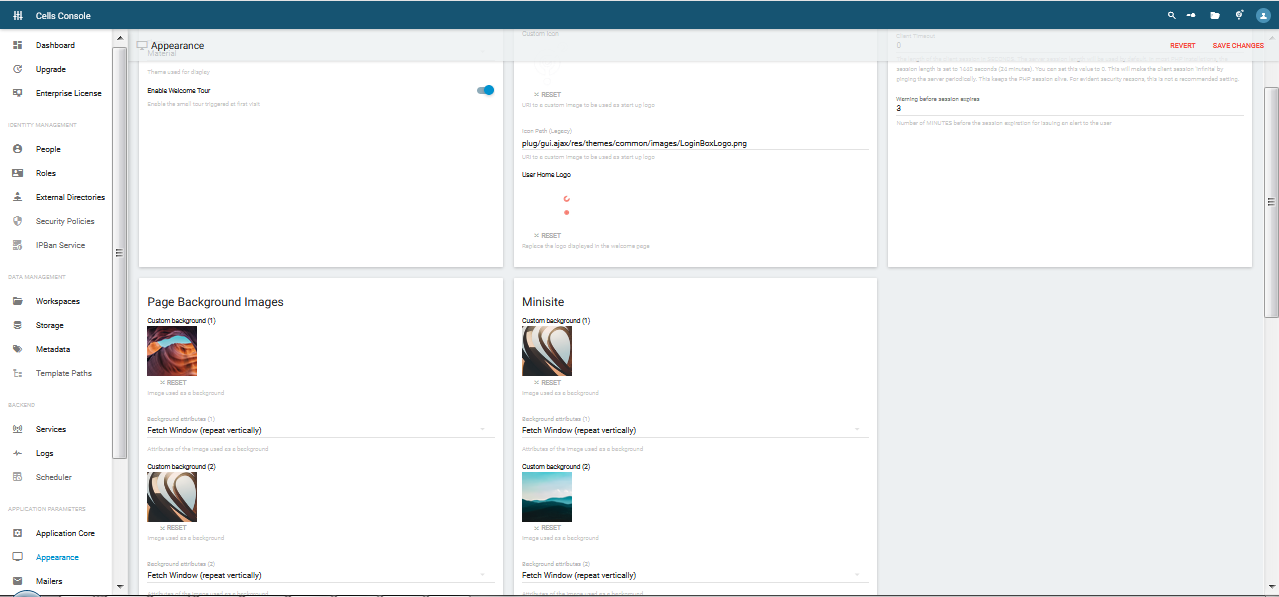
Task: Disable the Enable Welcome Tour switch
Action: (486, 90)
